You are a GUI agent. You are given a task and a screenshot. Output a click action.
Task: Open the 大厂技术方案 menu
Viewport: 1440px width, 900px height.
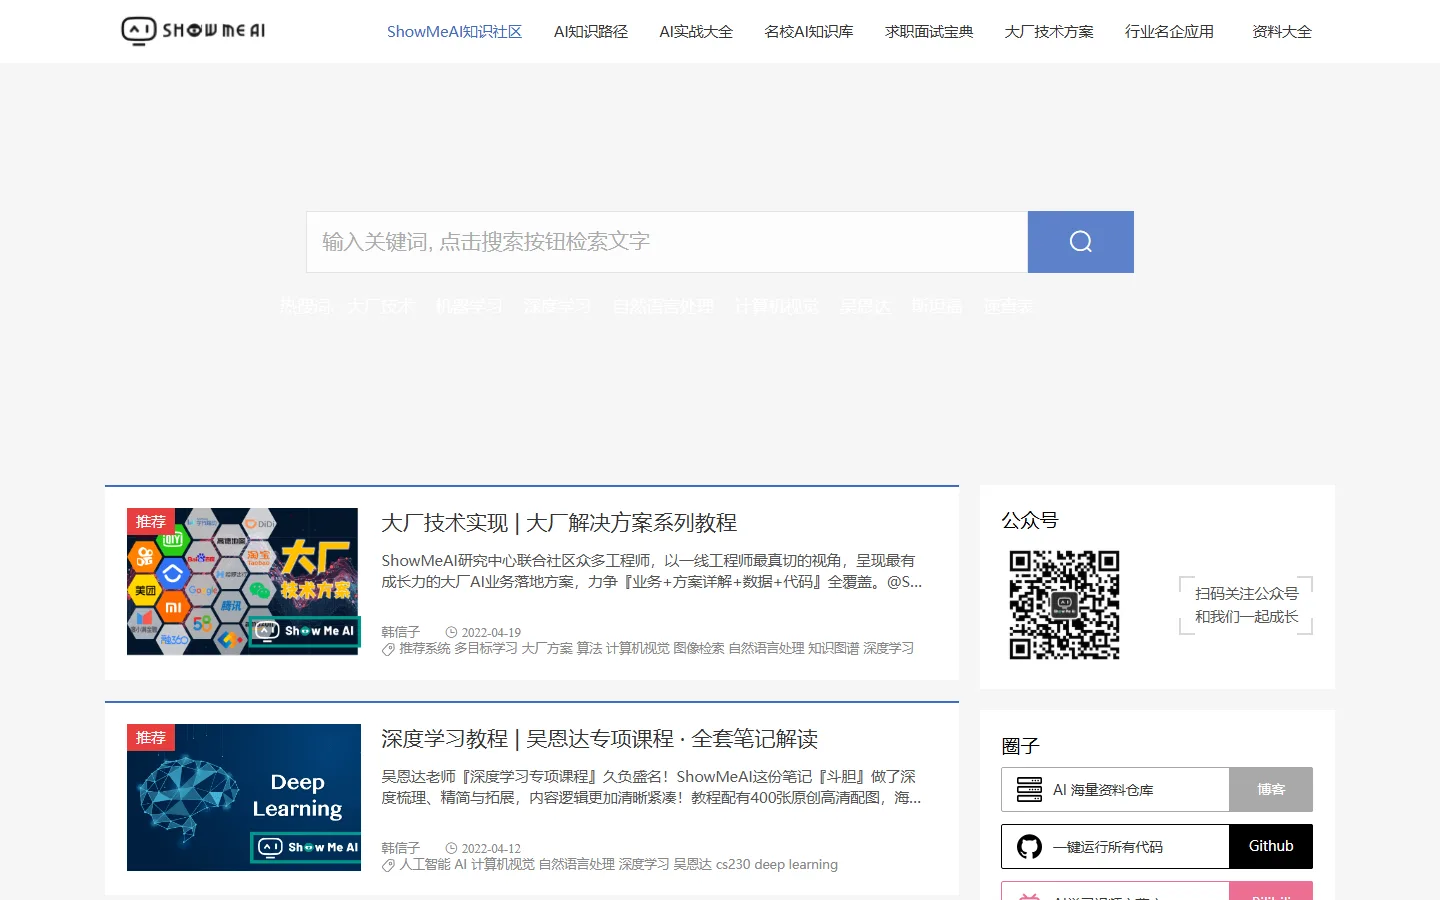[1049, 32]
